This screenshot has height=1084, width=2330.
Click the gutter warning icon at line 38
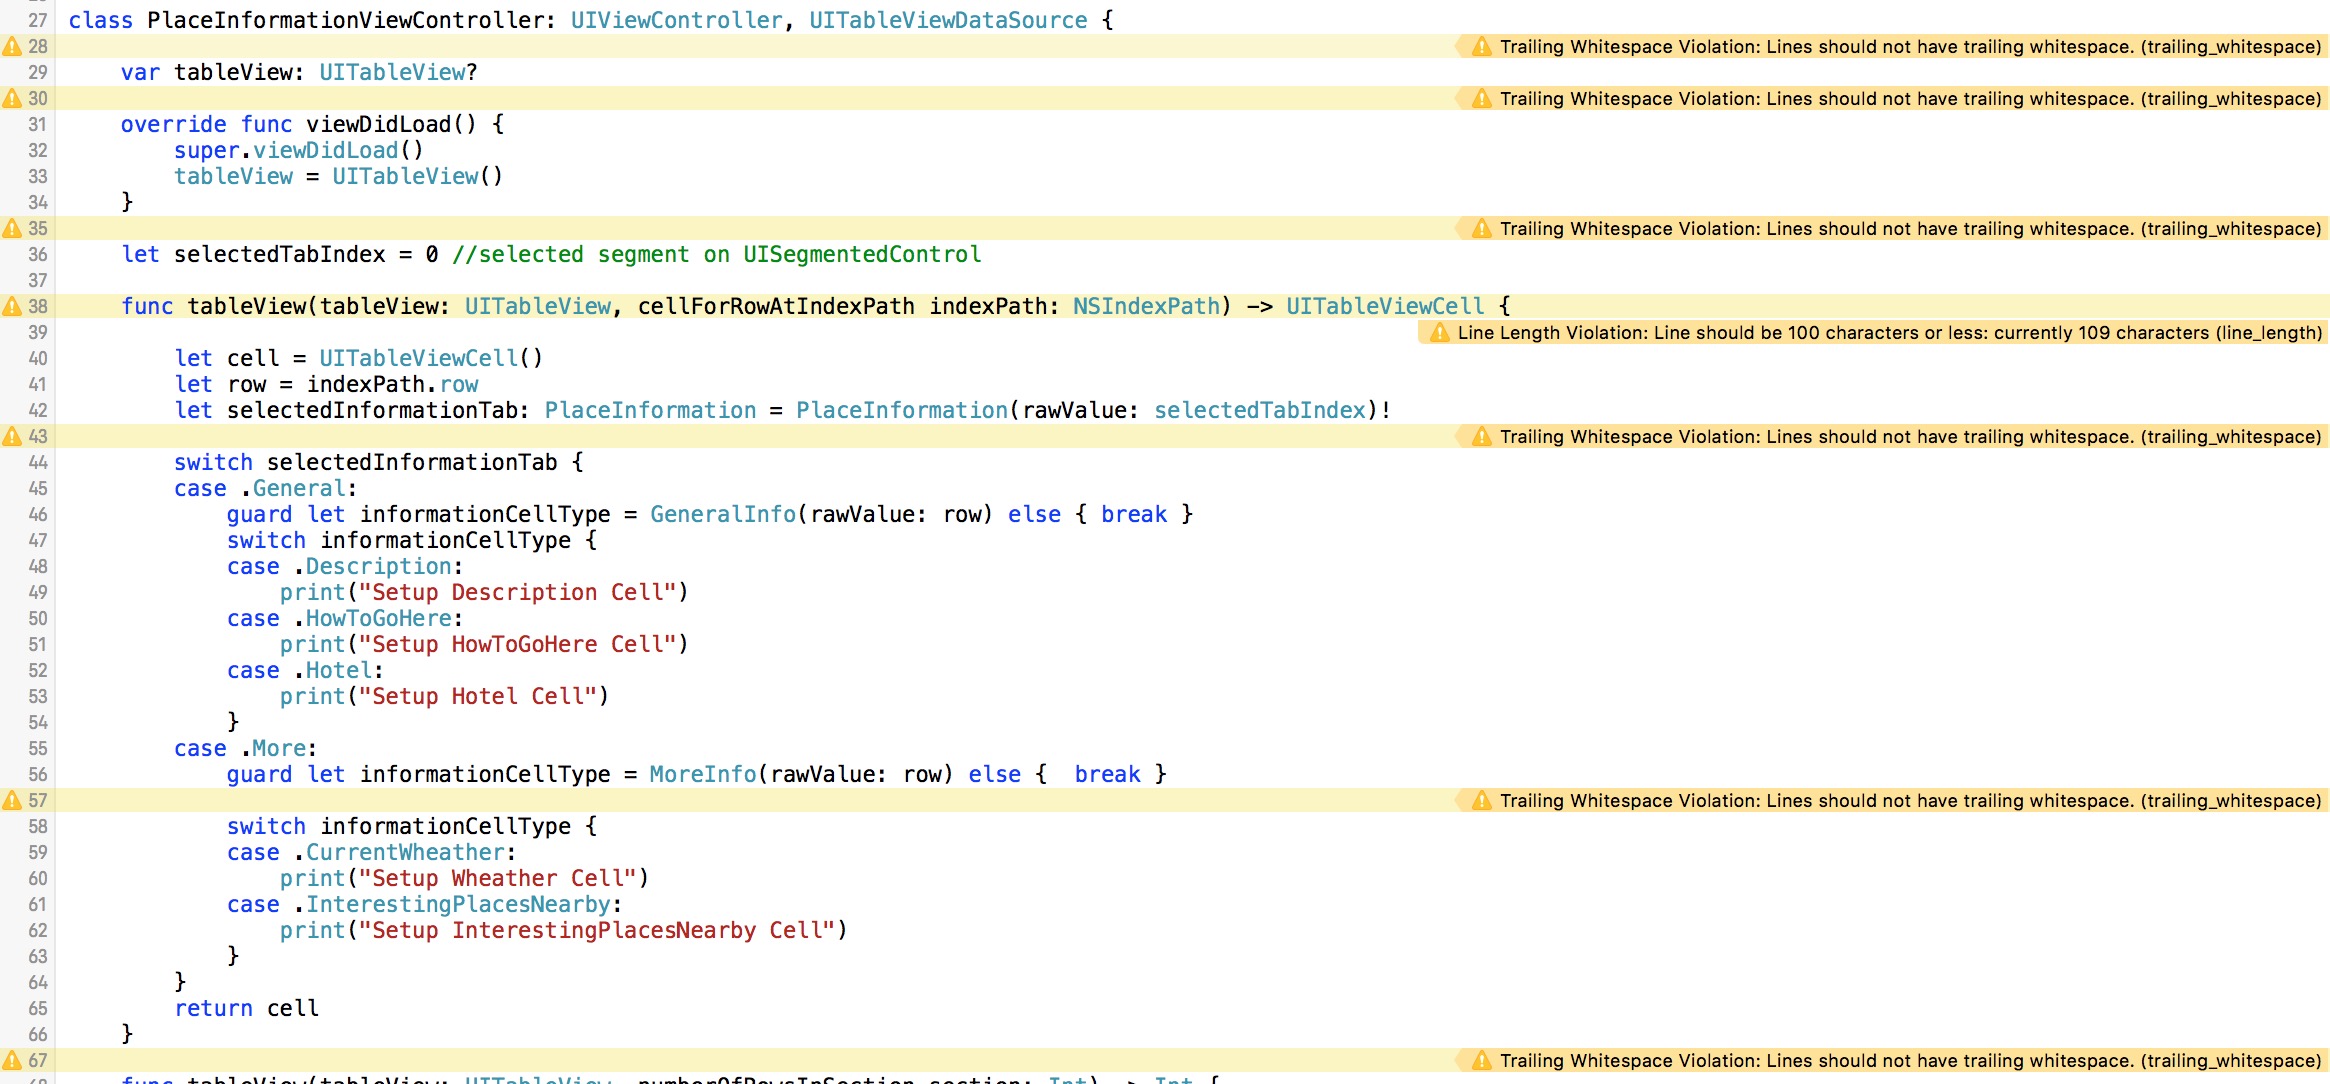(x=12, y=306)
